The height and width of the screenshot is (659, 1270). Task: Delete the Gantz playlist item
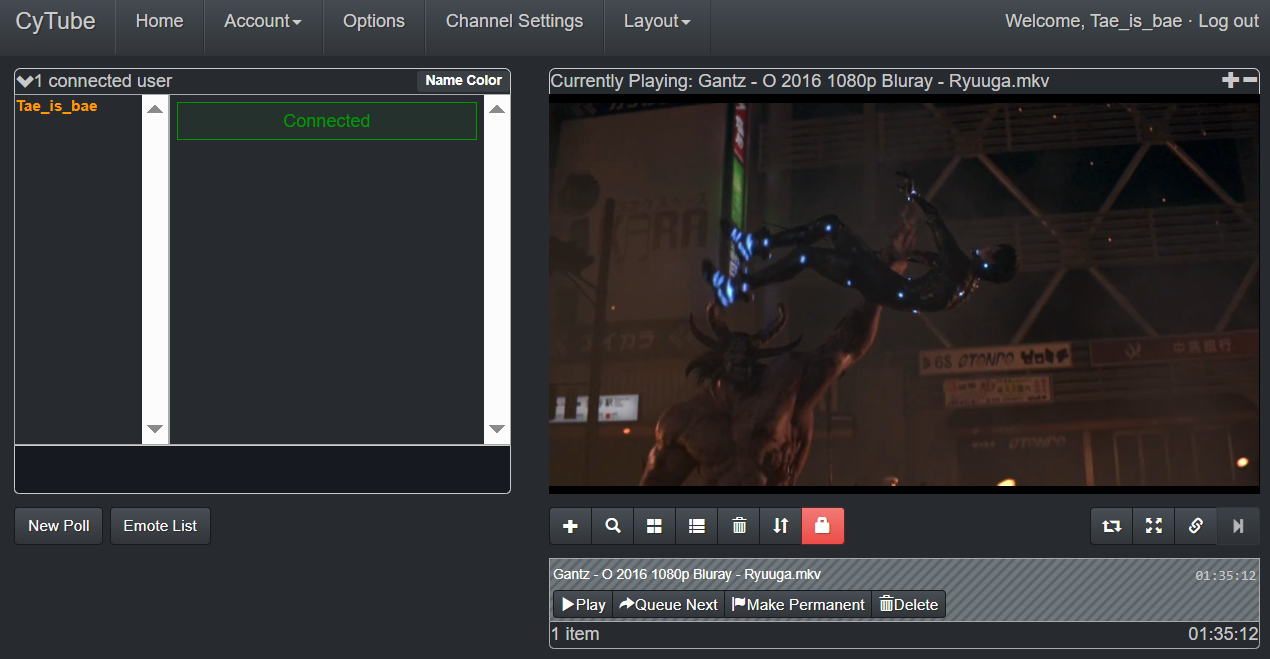pos(908,604)
